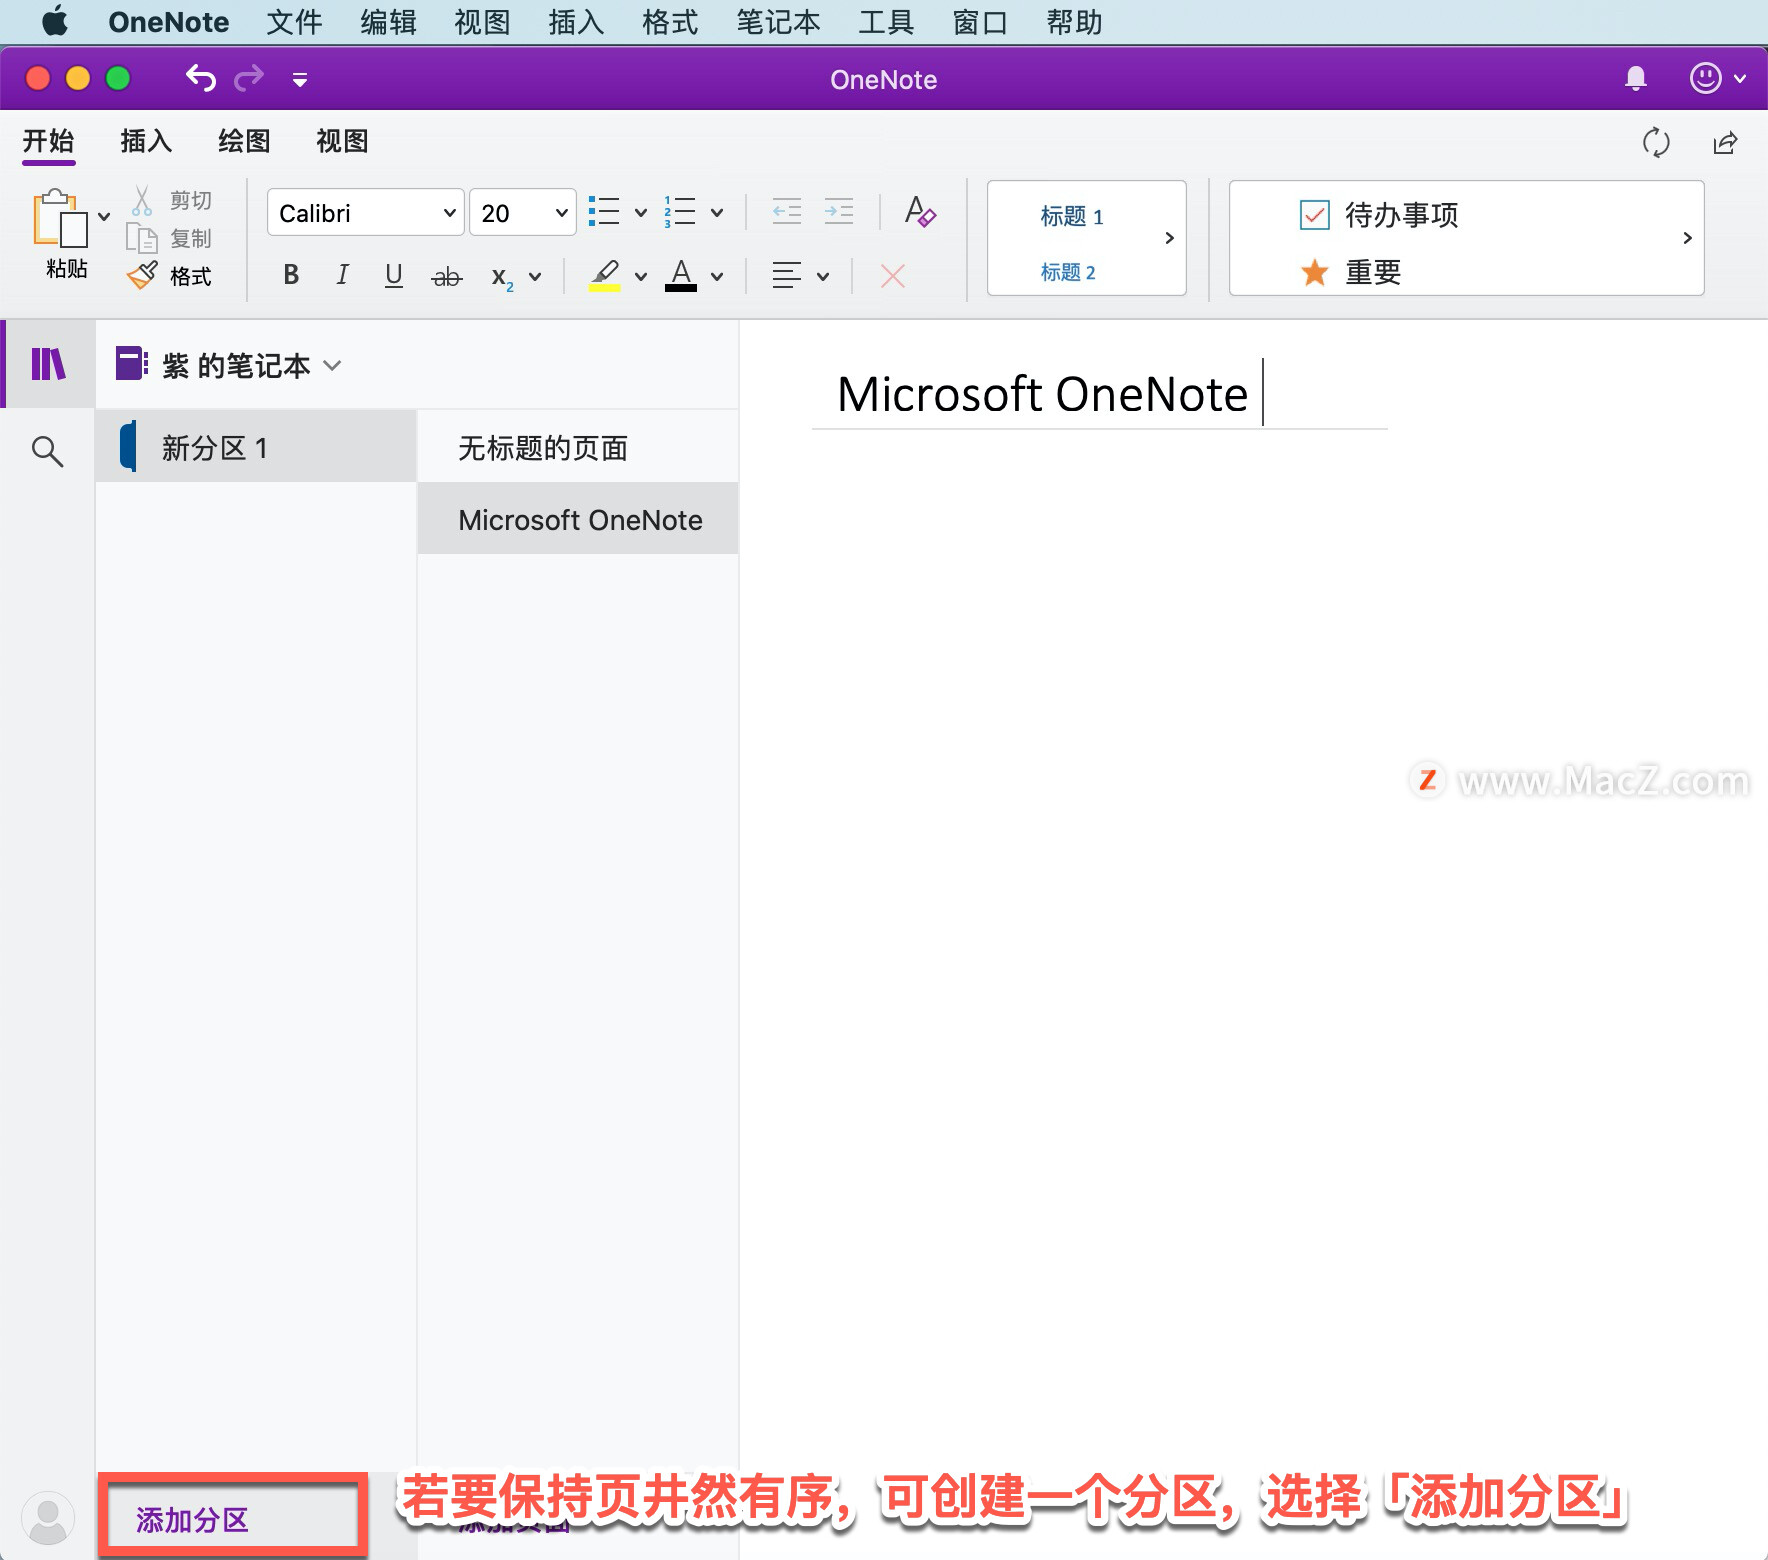This screenshot has height=1560, width=1768.
Task: Open the 帮助 menu in menu bar
Action: [x=1074, y=22]
